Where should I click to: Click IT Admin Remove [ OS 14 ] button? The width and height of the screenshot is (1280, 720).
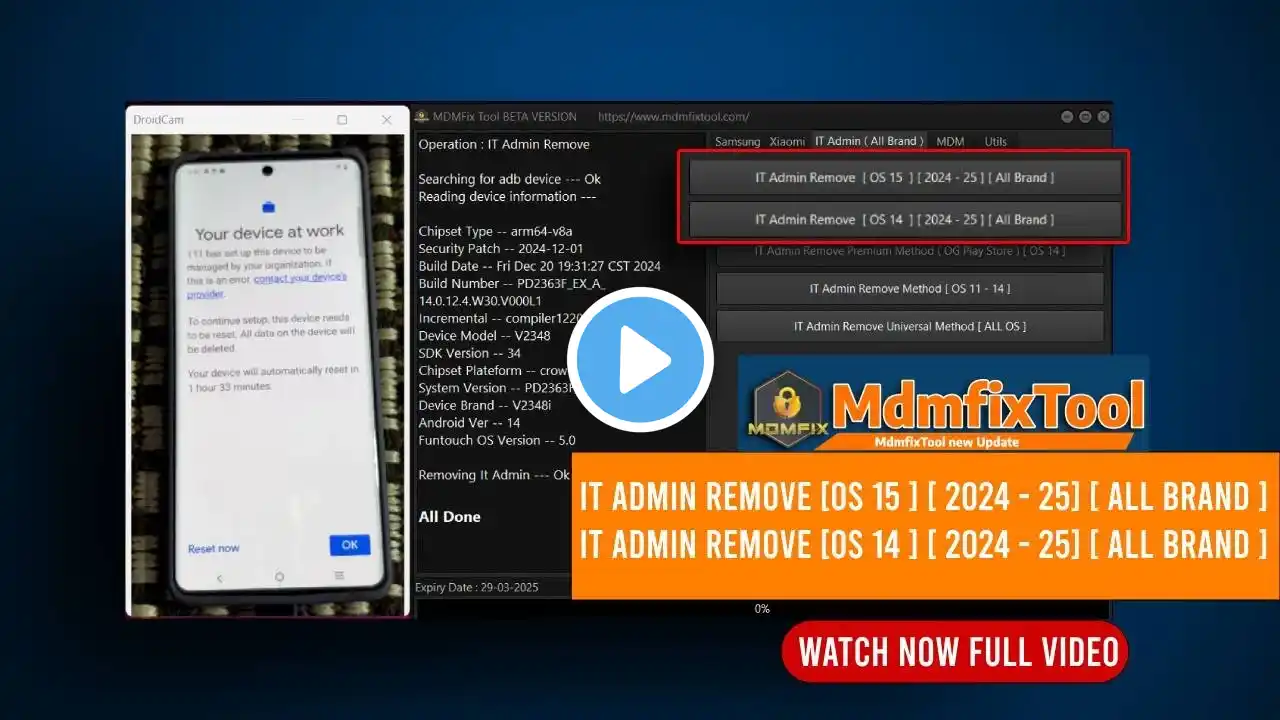coord(905,219)
